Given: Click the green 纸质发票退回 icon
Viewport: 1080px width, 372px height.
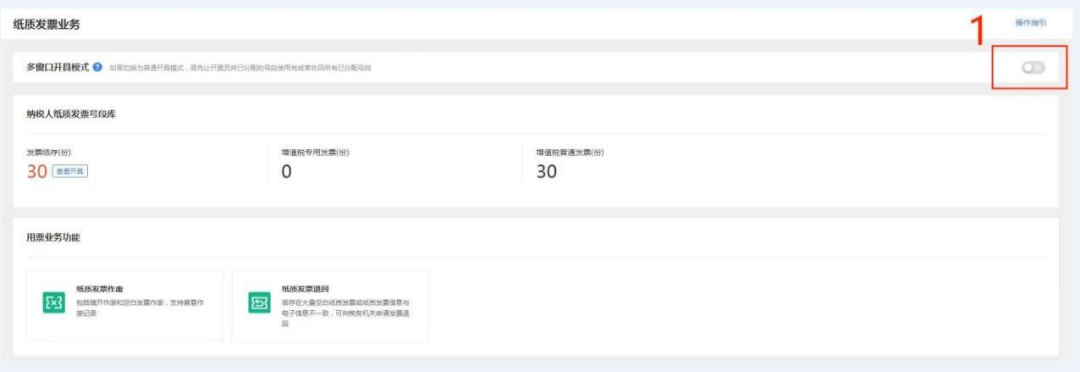Looking at the screenshot, I should point(259,302).
